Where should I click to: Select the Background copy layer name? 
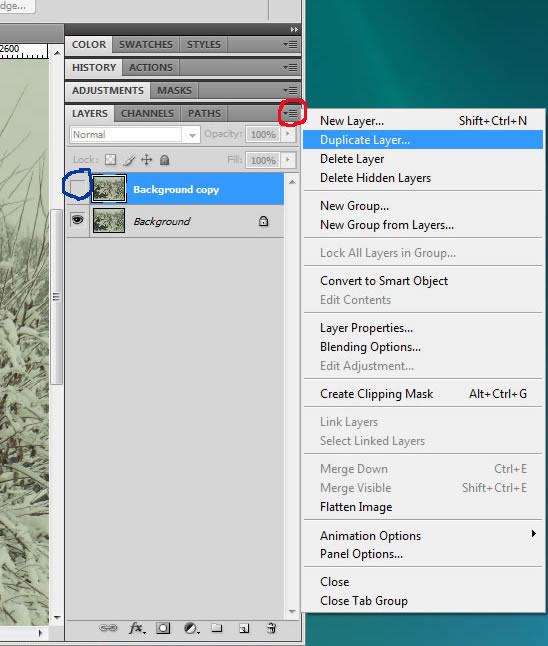pyautogui.click(x=176, y=190)
